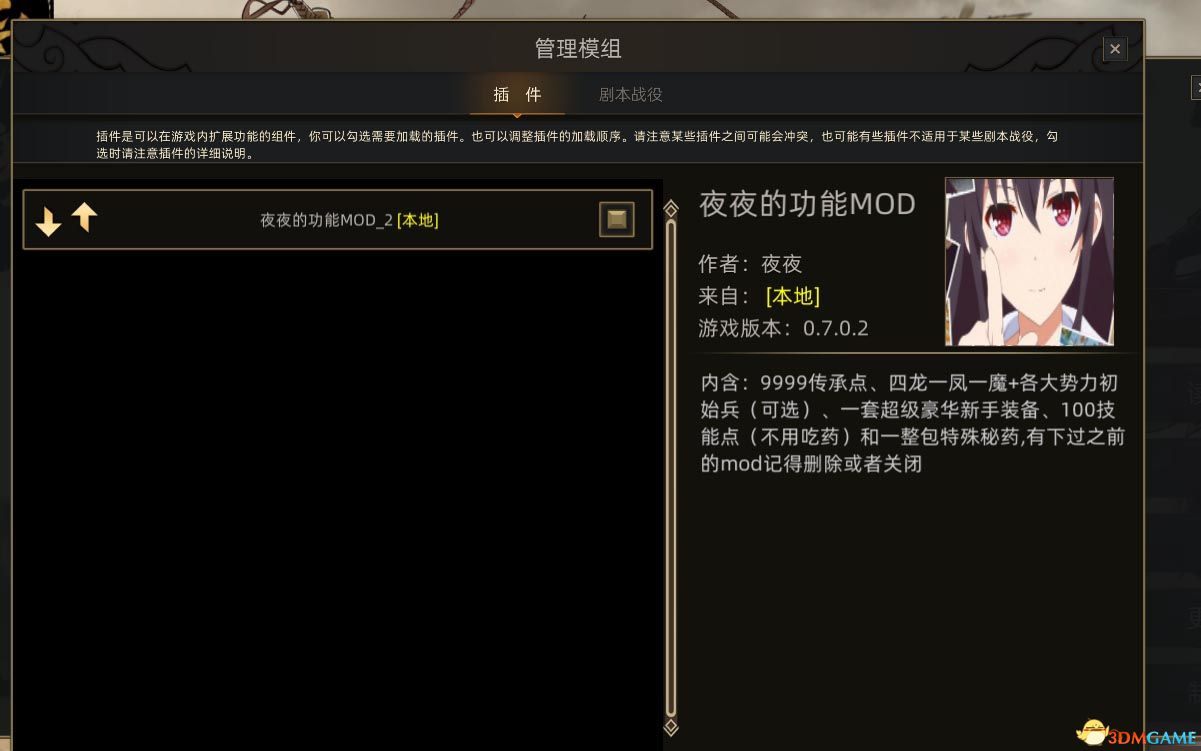The width and height of the screenshot is (1201, 751).
Task: Switch to the 插件 tab
Action: click(x=517, y=95)
